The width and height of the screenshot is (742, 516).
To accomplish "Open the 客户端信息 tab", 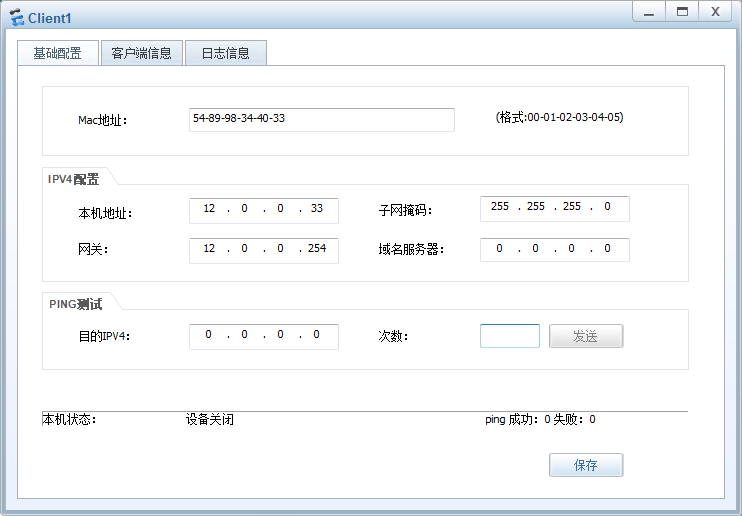I will [x=141, y=53].
